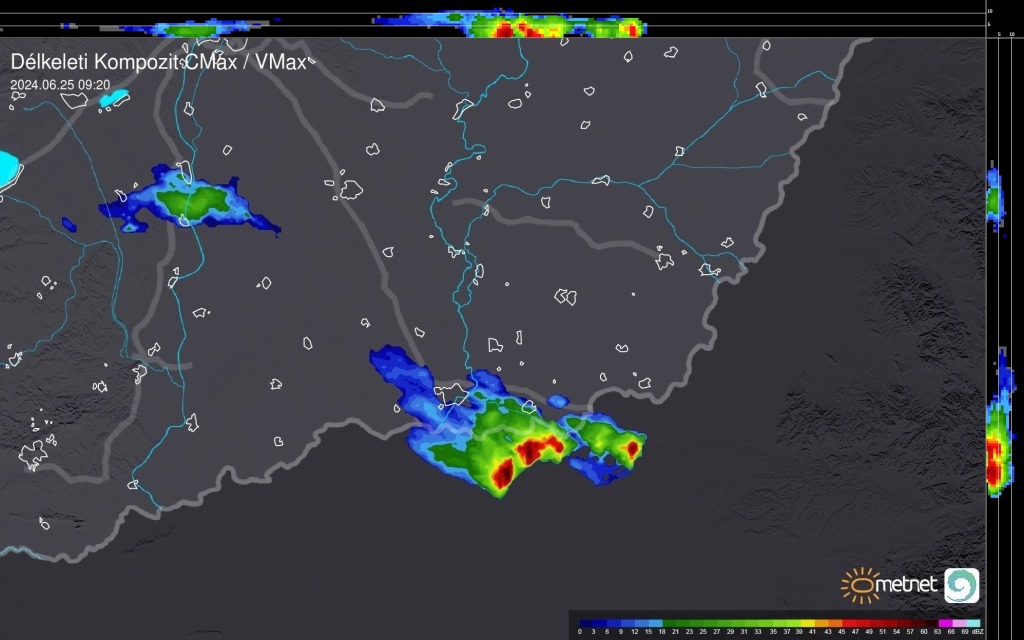
Task: Click the yellow 39 dBZ legend swatch
Action: tap(808, 622)
